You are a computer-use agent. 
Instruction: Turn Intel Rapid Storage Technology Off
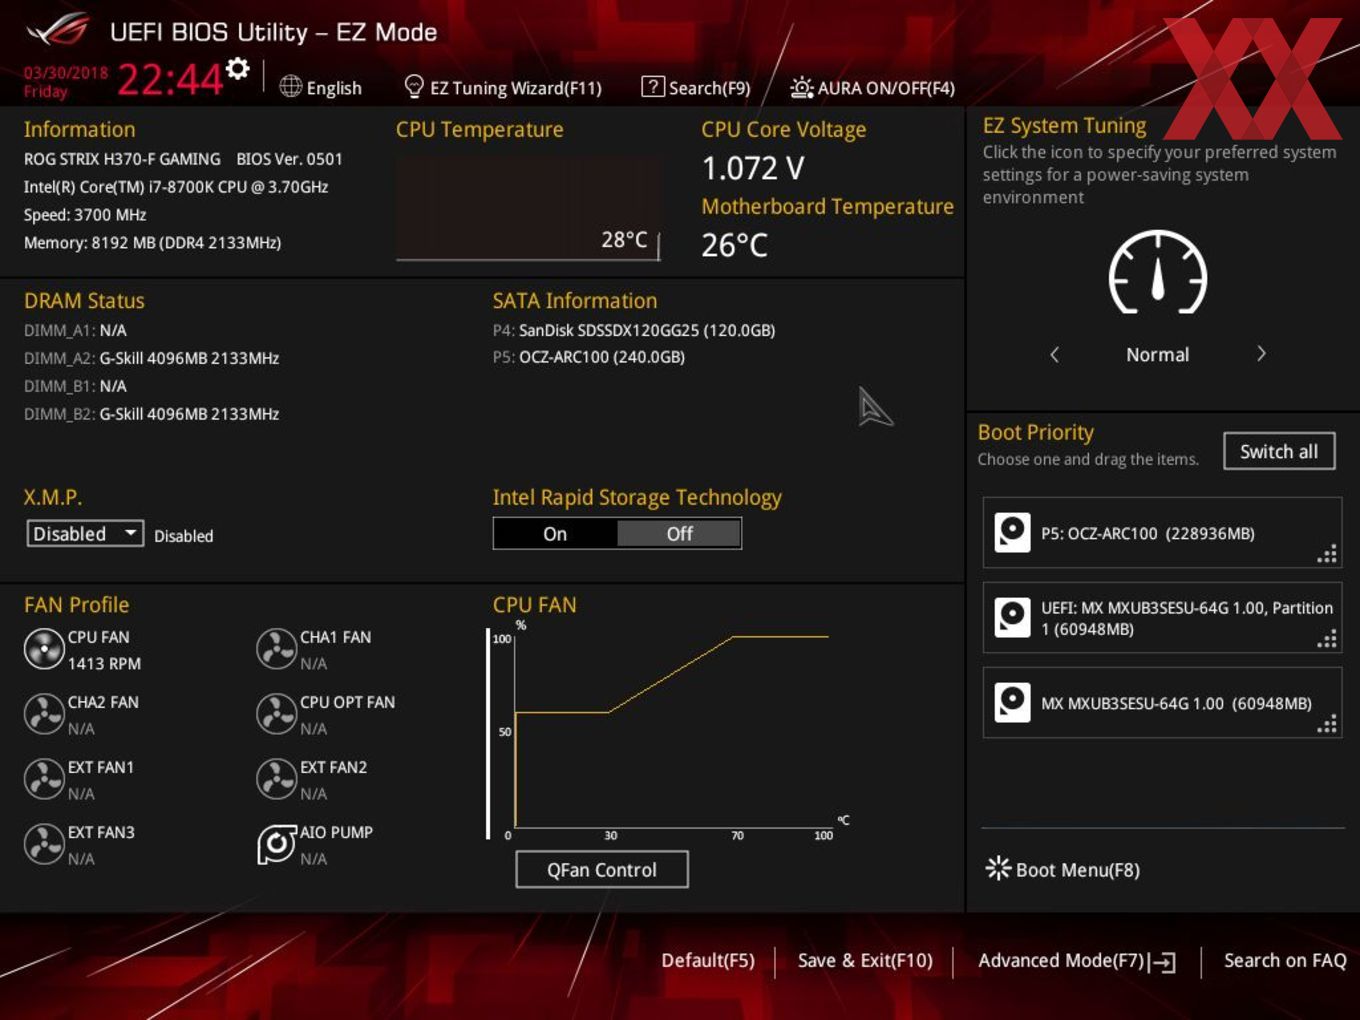point(679,534)
